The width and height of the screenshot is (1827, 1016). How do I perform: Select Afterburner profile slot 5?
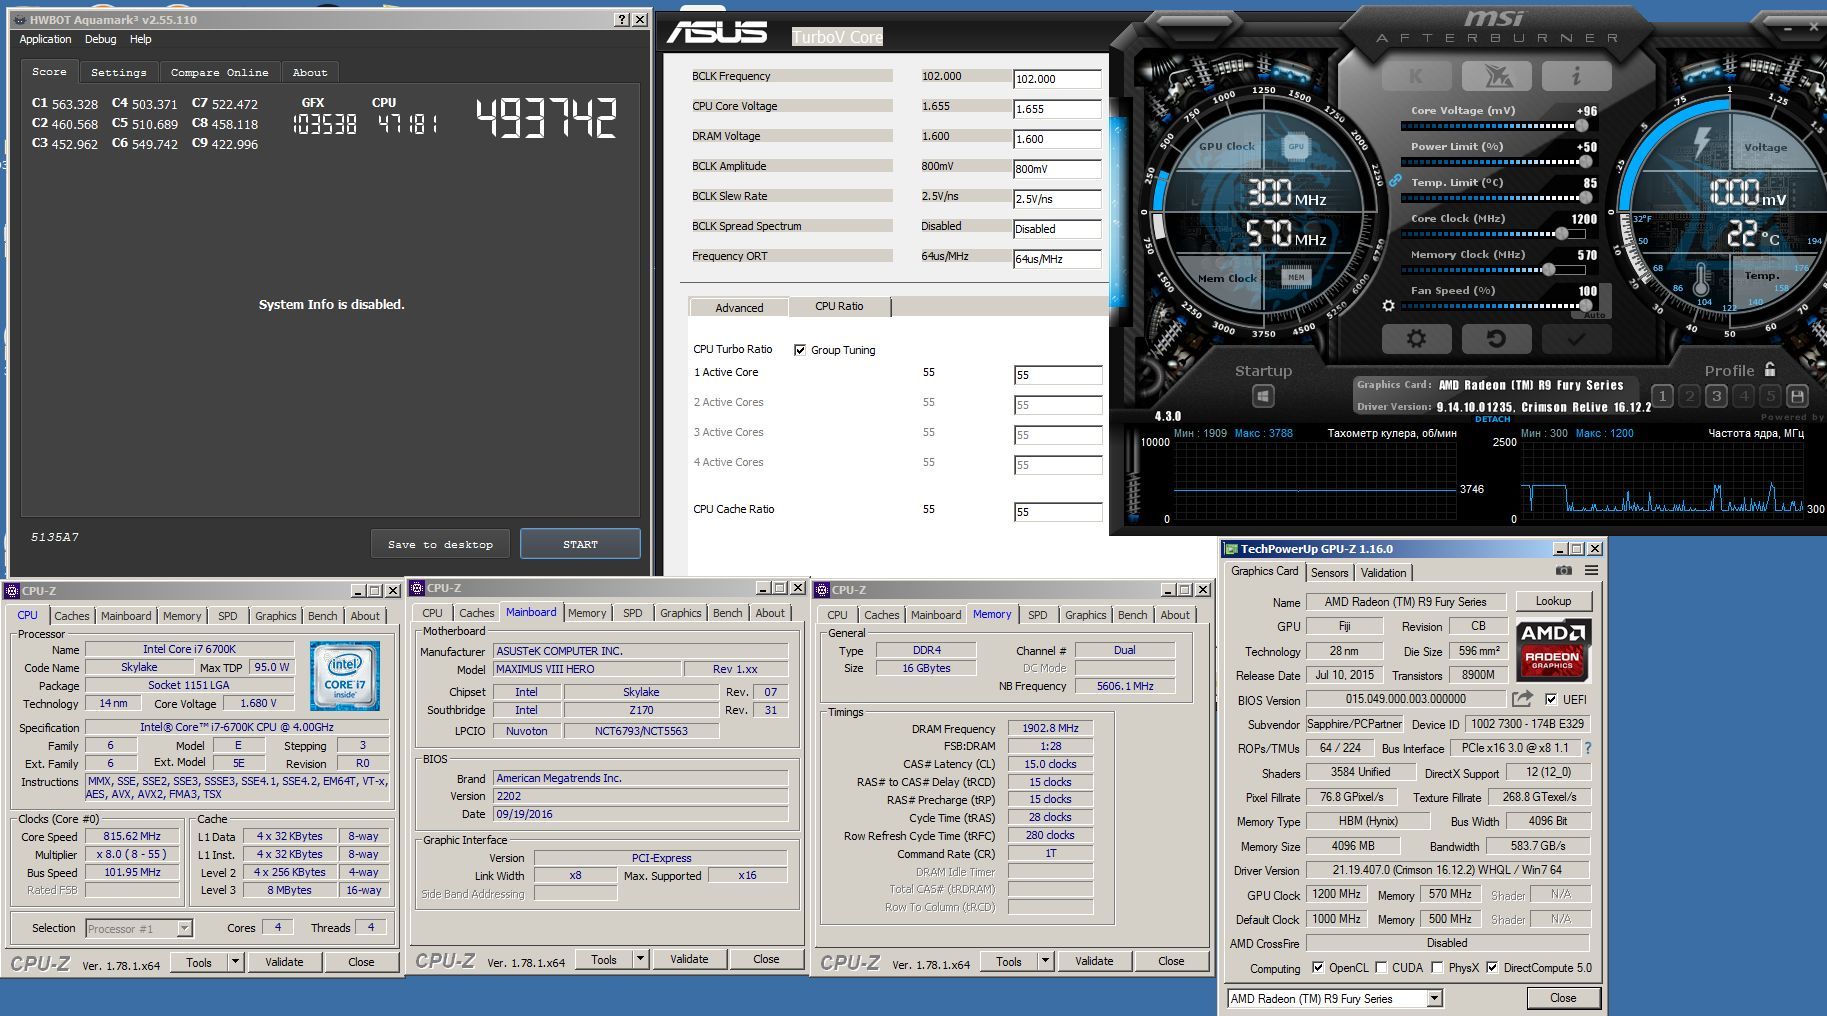(1770, 396)
